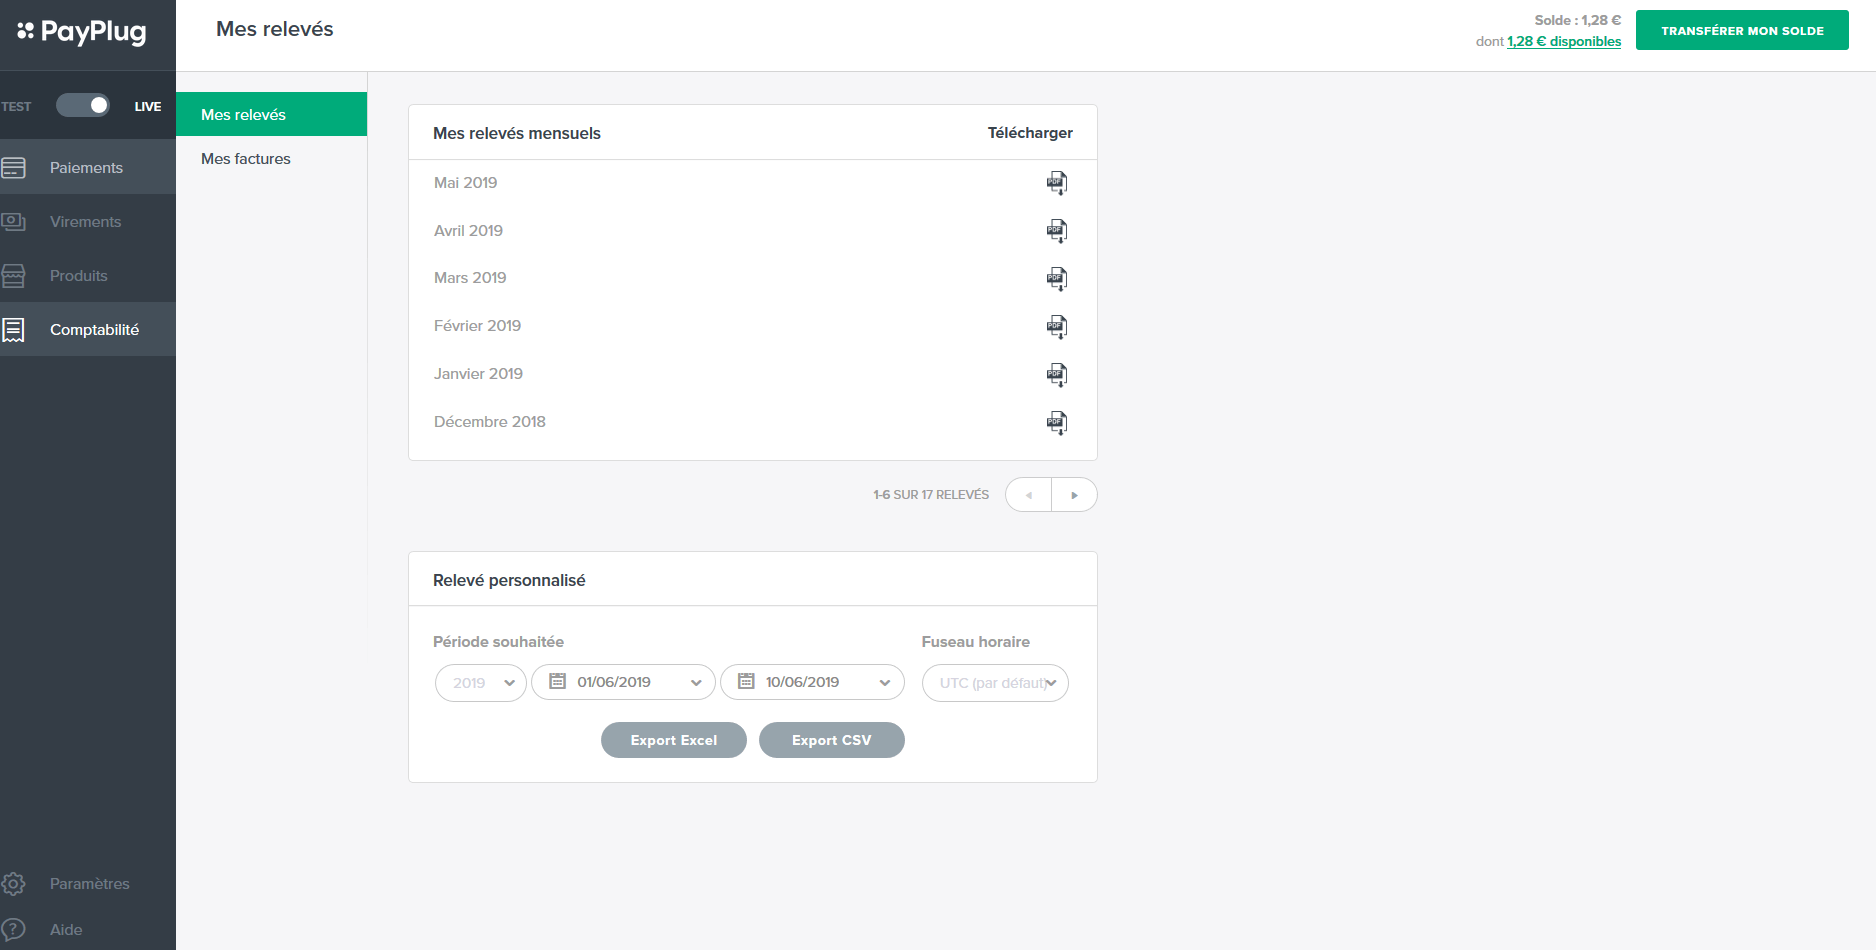Download the Avril 2019 PDF statement
Screen dimensions: 1876x950
coord(1056,231)
